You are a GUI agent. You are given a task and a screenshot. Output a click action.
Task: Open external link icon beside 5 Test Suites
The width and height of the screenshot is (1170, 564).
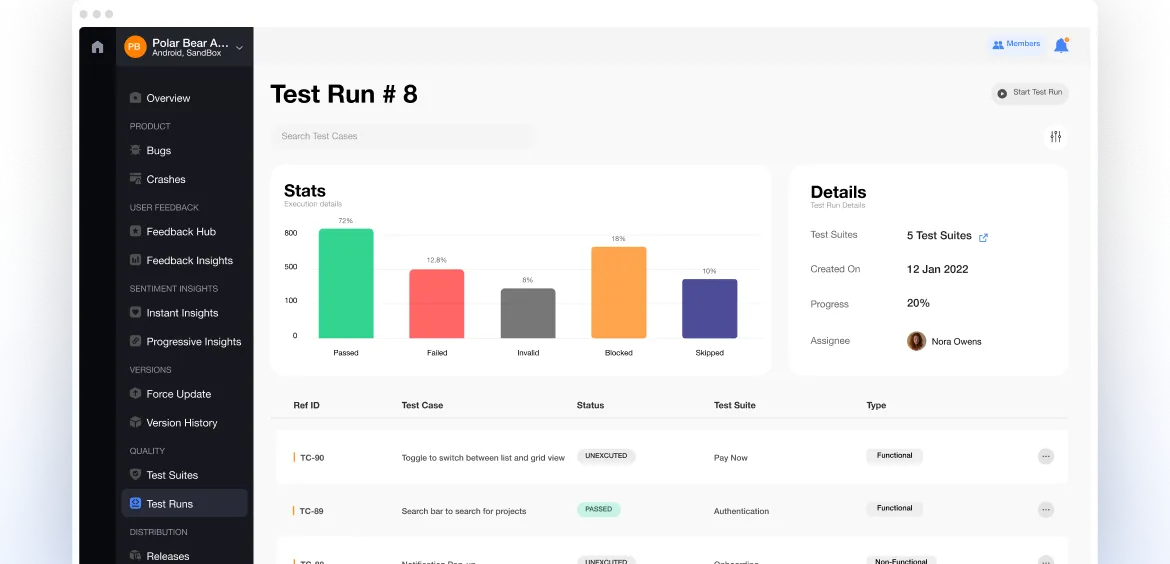point(983,237)
